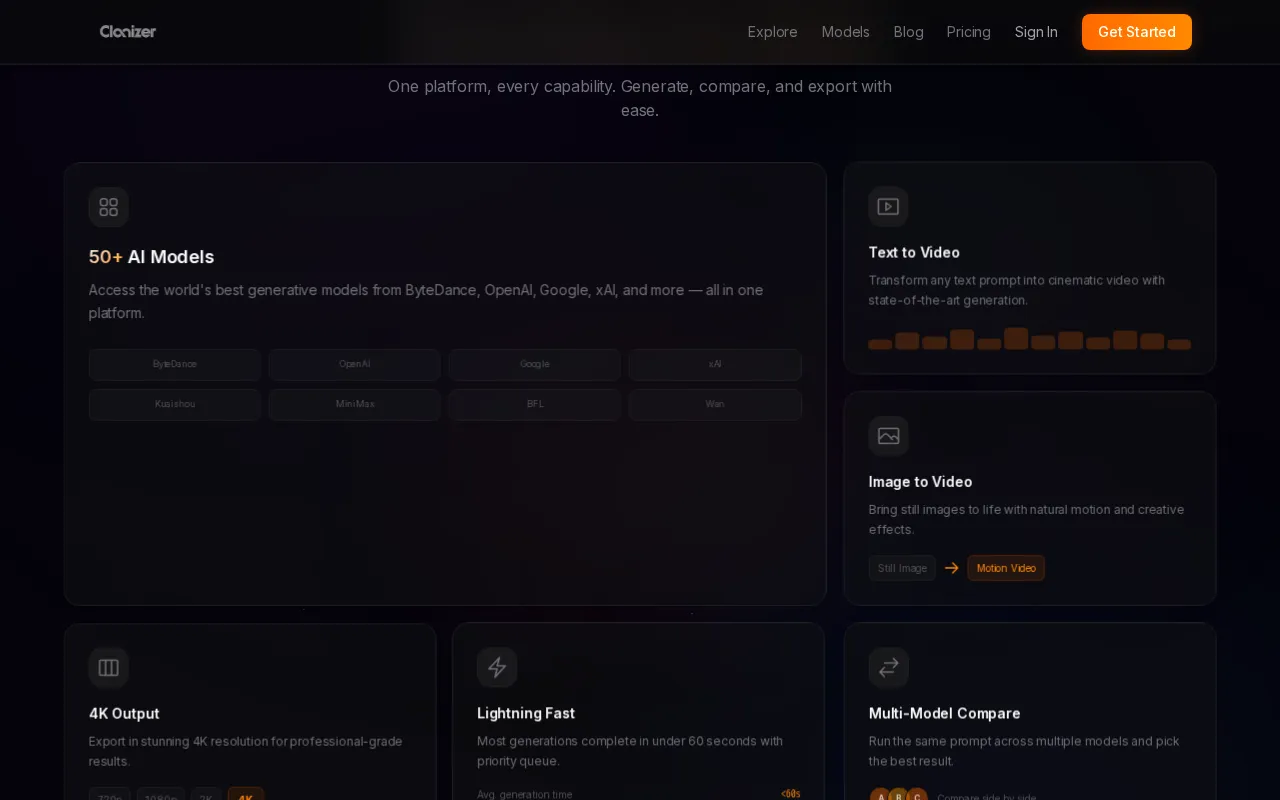Click the 4K Output heading

tap(124, 713)
